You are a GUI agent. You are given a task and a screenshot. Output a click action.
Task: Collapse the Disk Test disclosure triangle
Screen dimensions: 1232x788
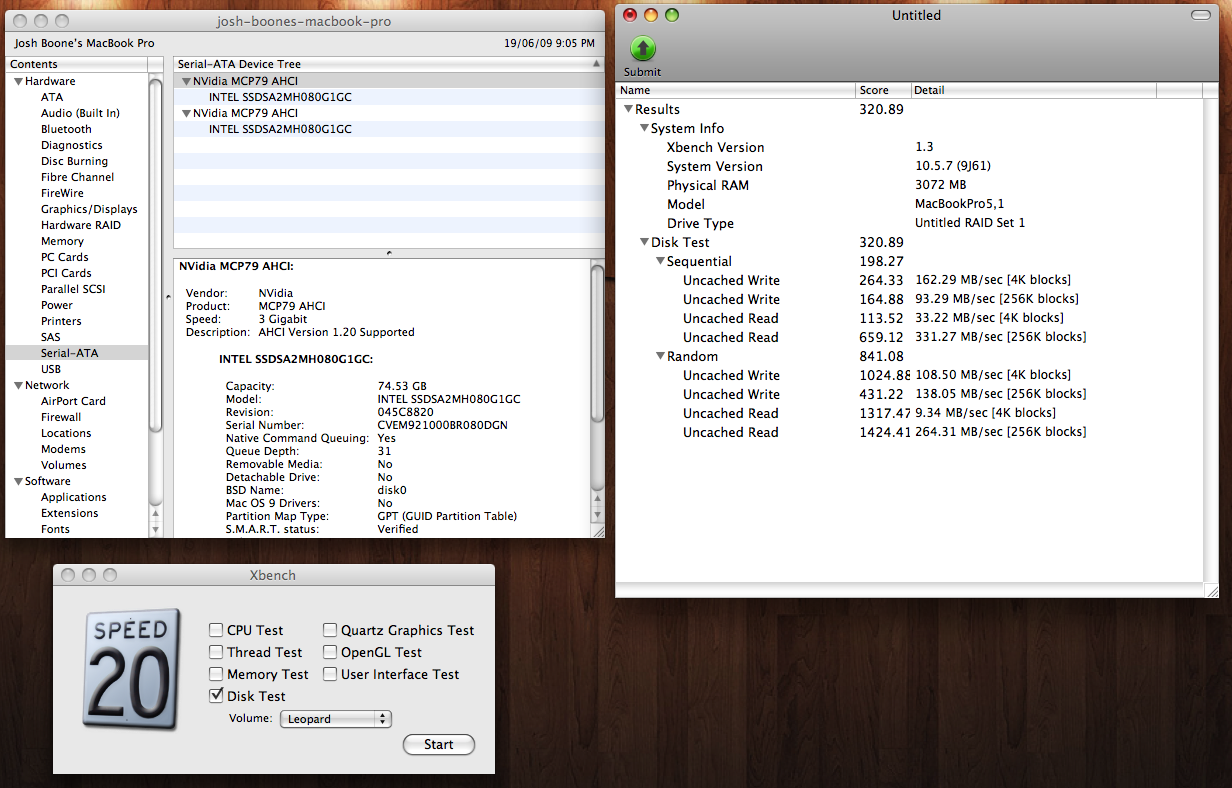point(644,242)
